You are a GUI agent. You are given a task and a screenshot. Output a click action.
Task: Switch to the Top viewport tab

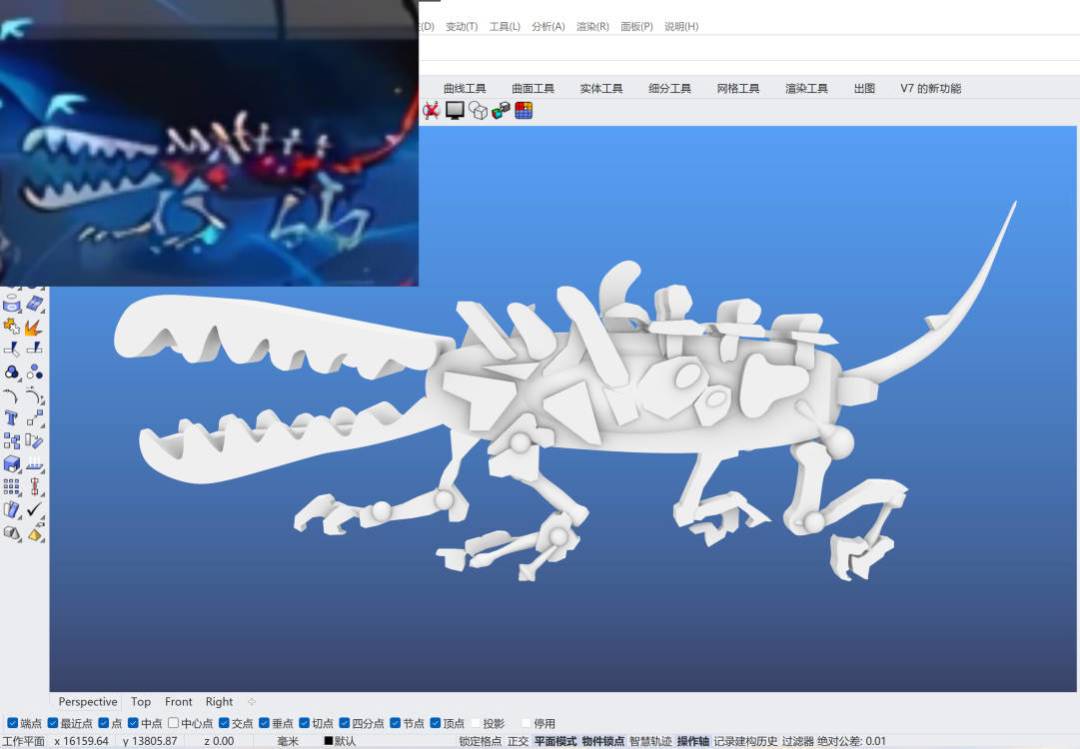[141, 701]
